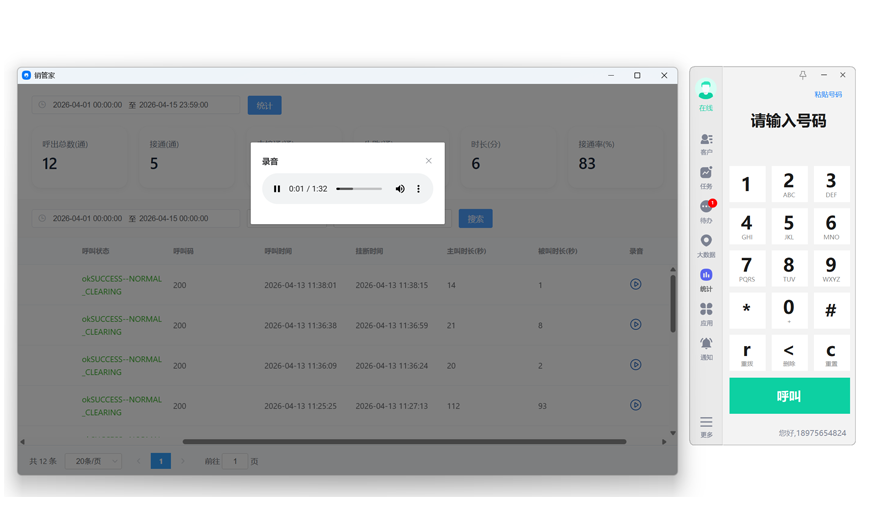The width and height of the screenshot is (882, 531).
Task: Click the 粘贴号码 paste number link
Action: click(x=827, y=95)
